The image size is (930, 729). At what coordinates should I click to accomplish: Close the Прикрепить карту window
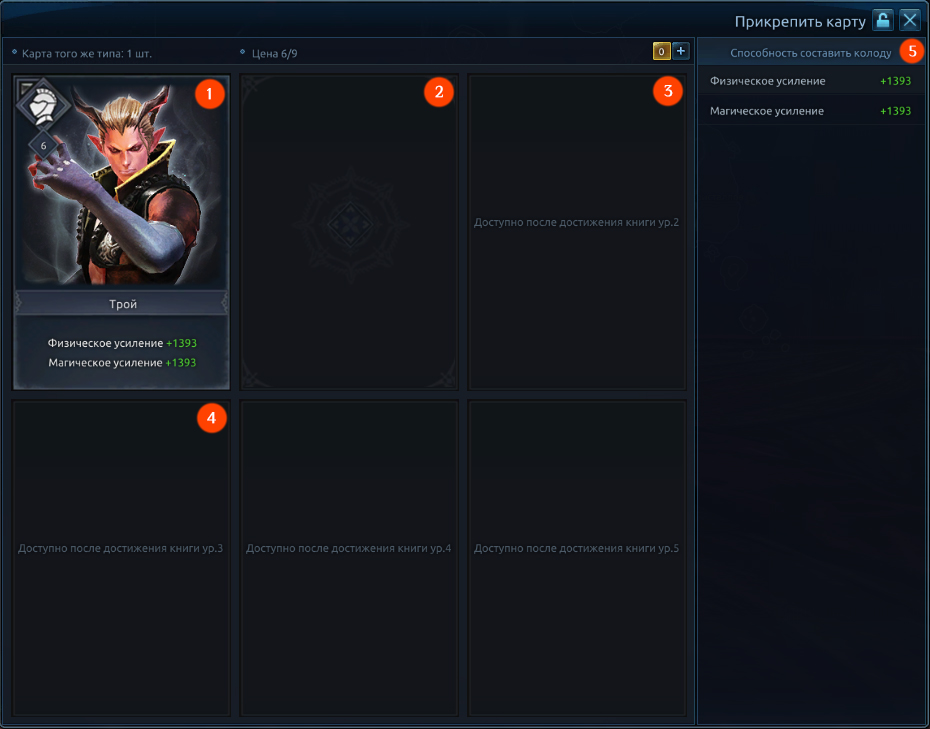coord(909,20)
